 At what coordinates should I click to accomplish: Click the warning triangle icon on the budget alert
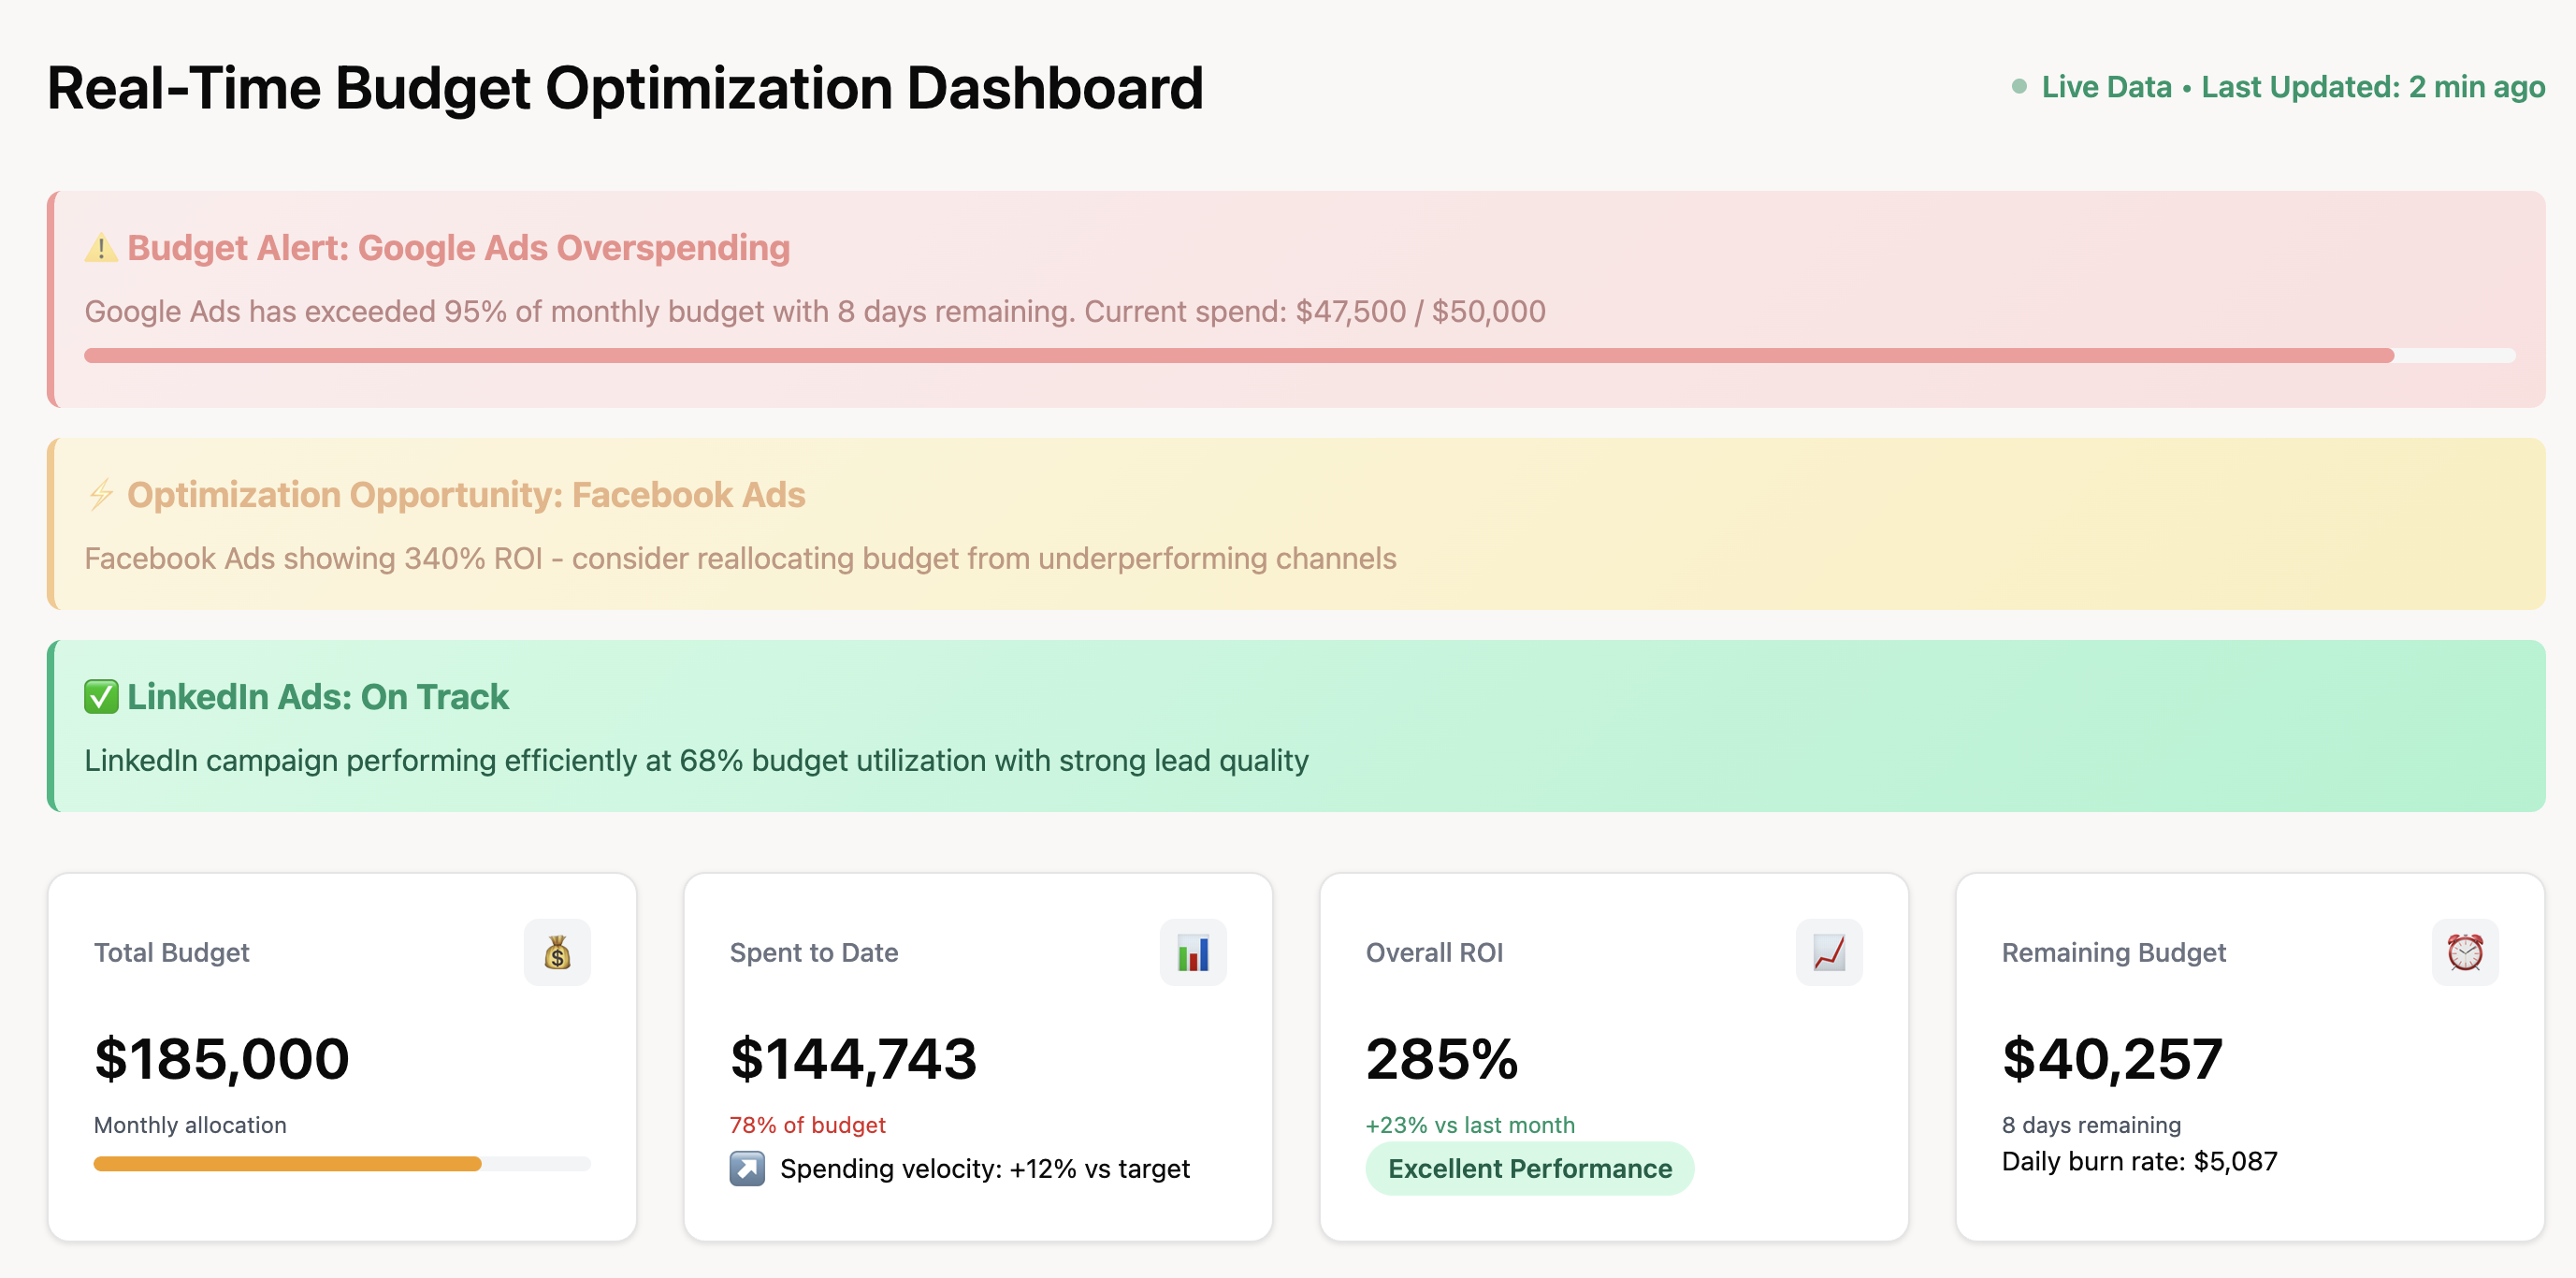pyautogui.click(x=99, y=247)
